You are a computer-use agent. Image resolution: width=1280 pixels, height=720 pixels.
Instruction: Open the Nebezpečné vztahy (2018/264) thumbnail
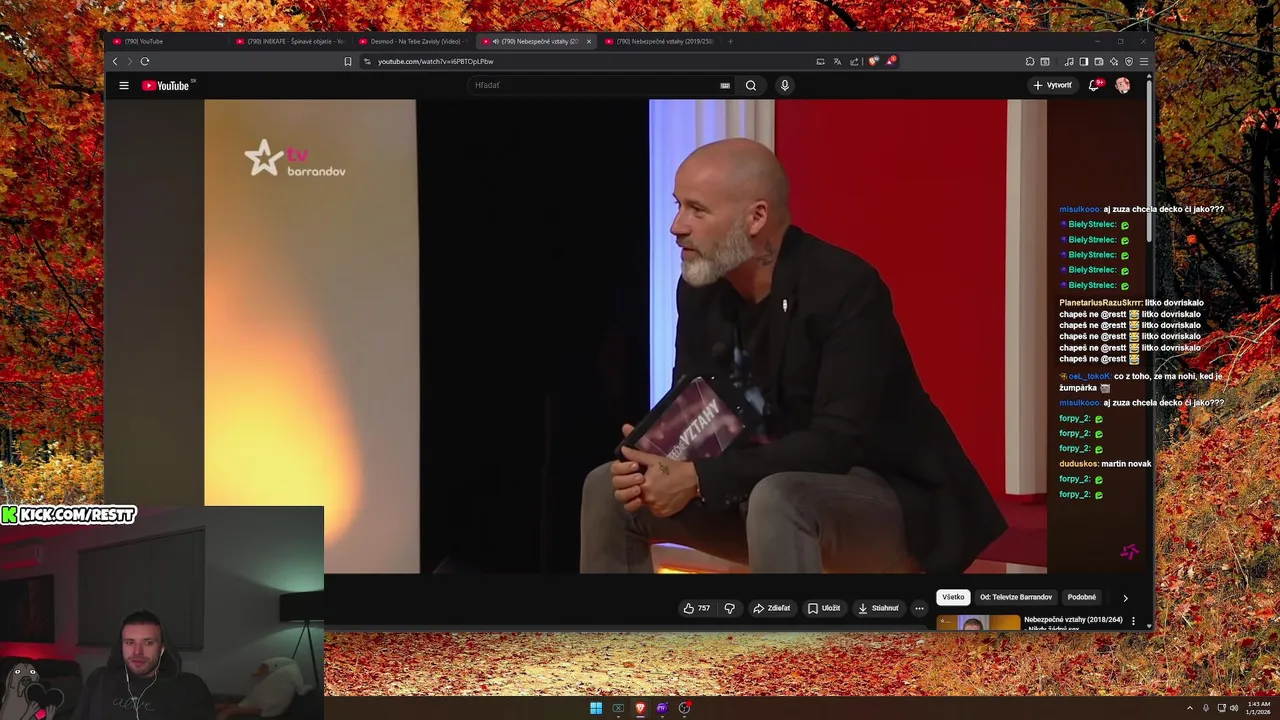pyautogui.click(x=978, y=623)
